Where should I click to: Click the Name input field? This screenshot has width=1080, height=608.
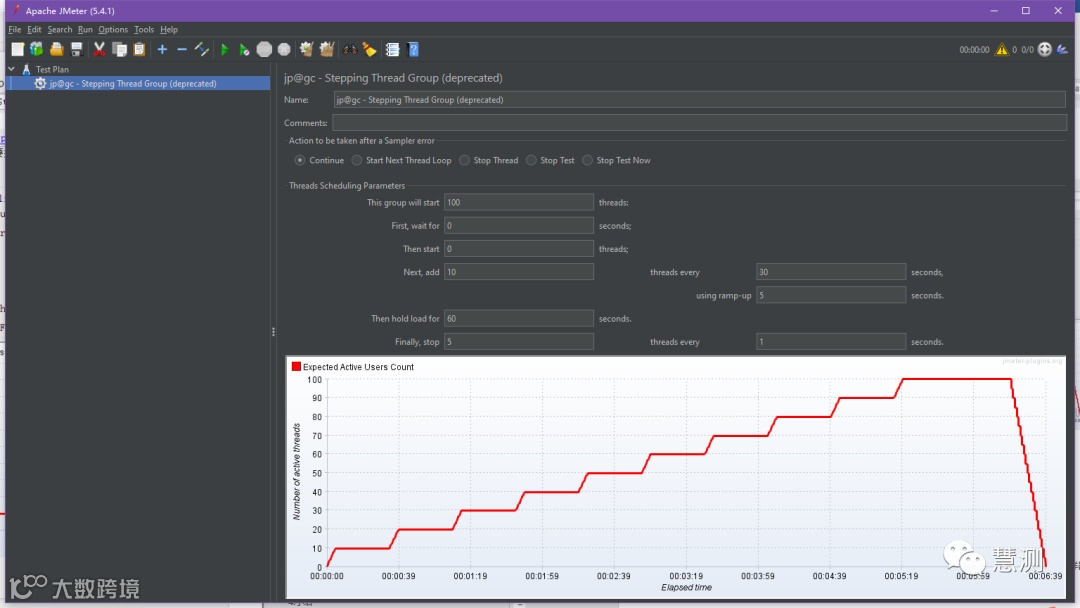699,100
